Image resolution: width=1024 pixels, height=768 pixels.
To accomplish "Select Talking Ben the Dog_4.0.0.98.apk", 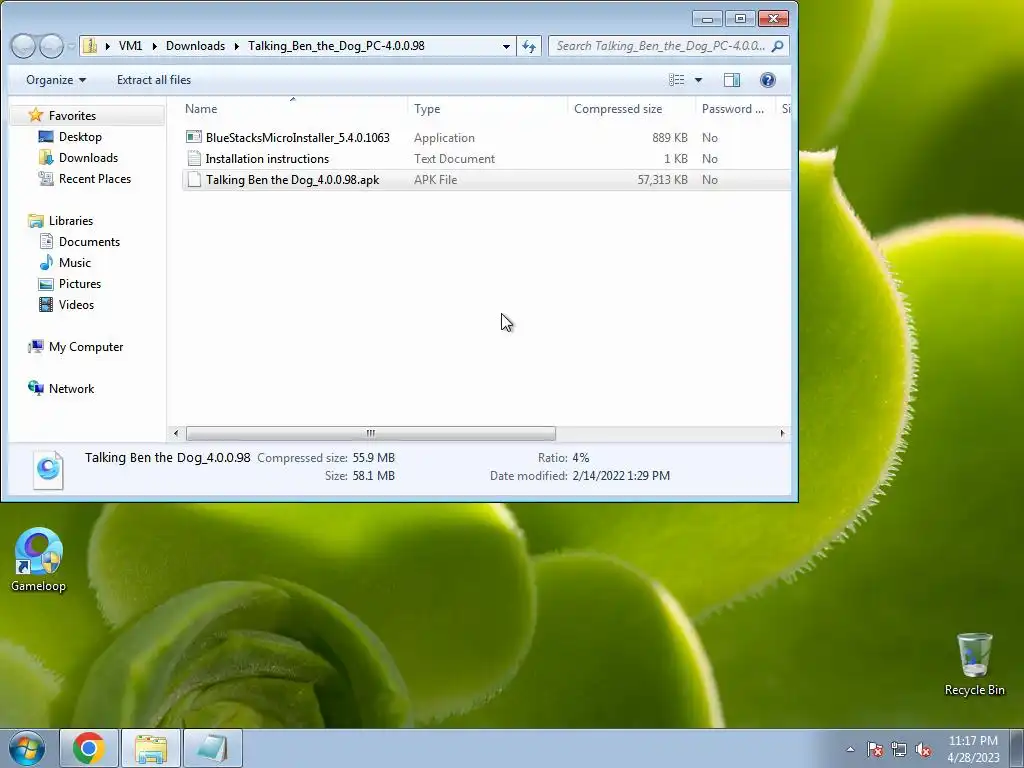I will pos(292,180).
